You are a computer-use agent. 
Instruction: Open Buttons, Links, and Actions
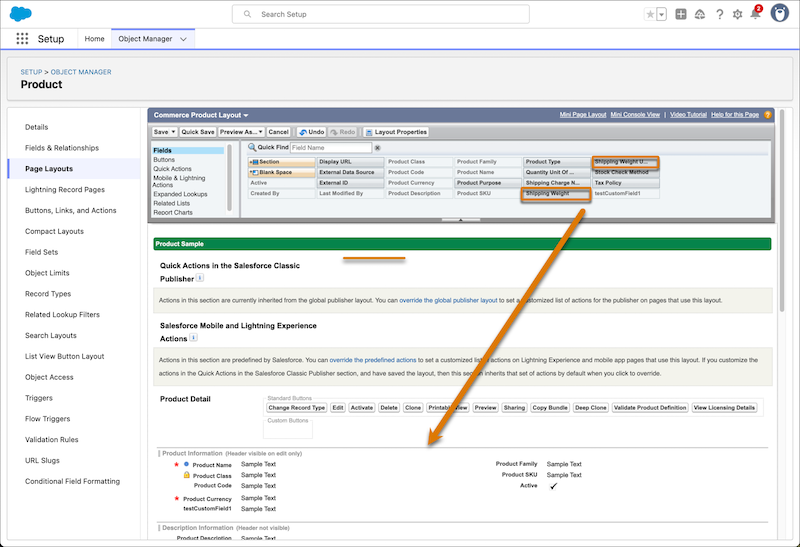point(70,210)
